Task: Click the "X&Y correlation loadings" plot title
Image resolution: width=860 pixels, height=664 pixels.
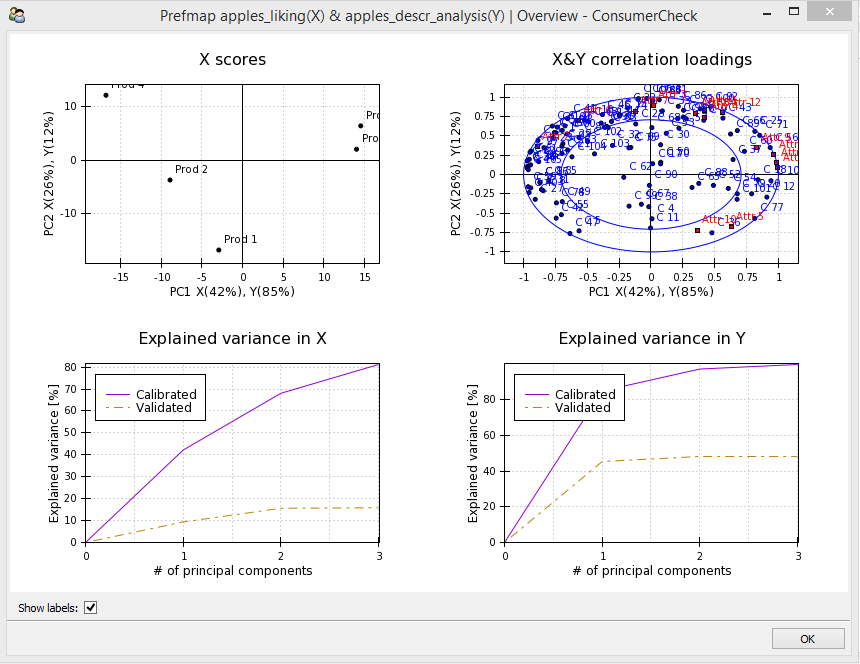Action: (x=652, y=59)
